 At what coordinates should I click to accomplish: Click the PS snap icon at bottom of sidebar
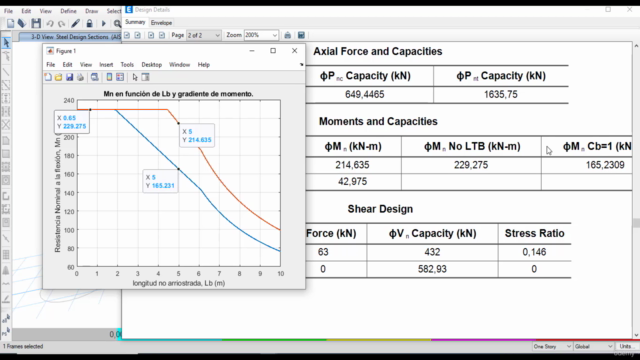(6, 332)
